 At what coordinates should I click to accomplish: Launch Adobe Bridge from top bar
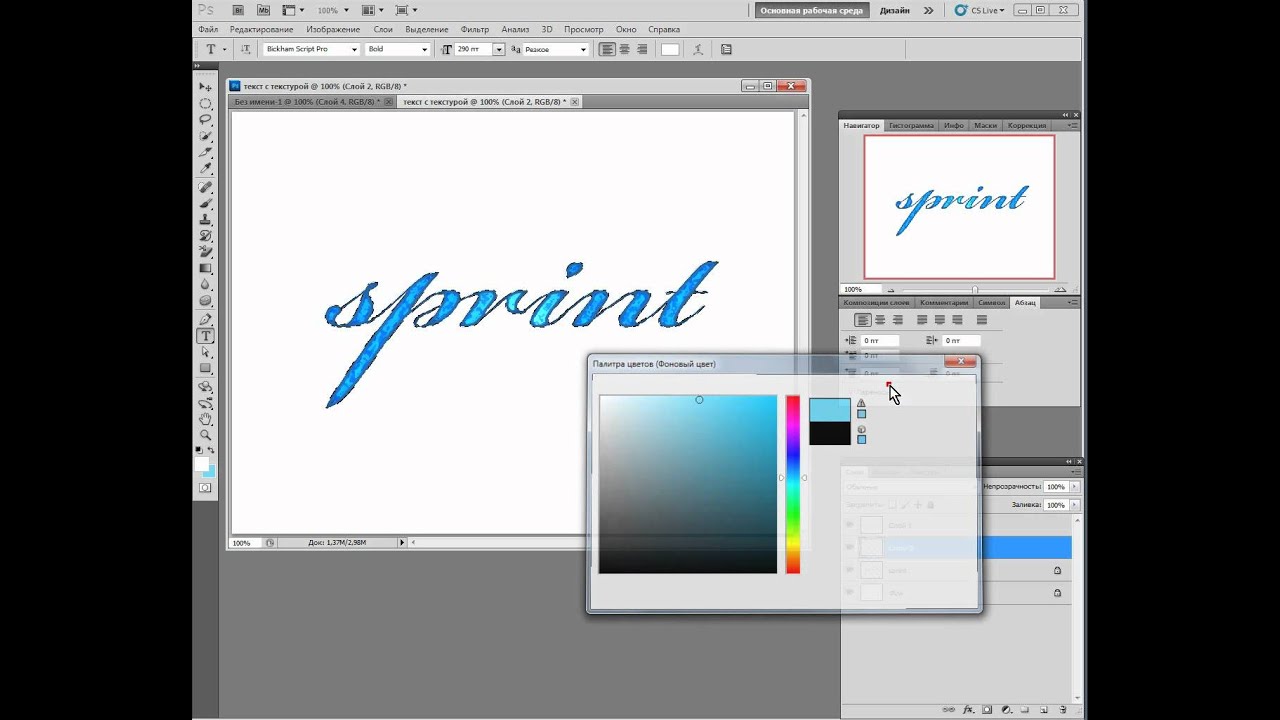point(237,10)
